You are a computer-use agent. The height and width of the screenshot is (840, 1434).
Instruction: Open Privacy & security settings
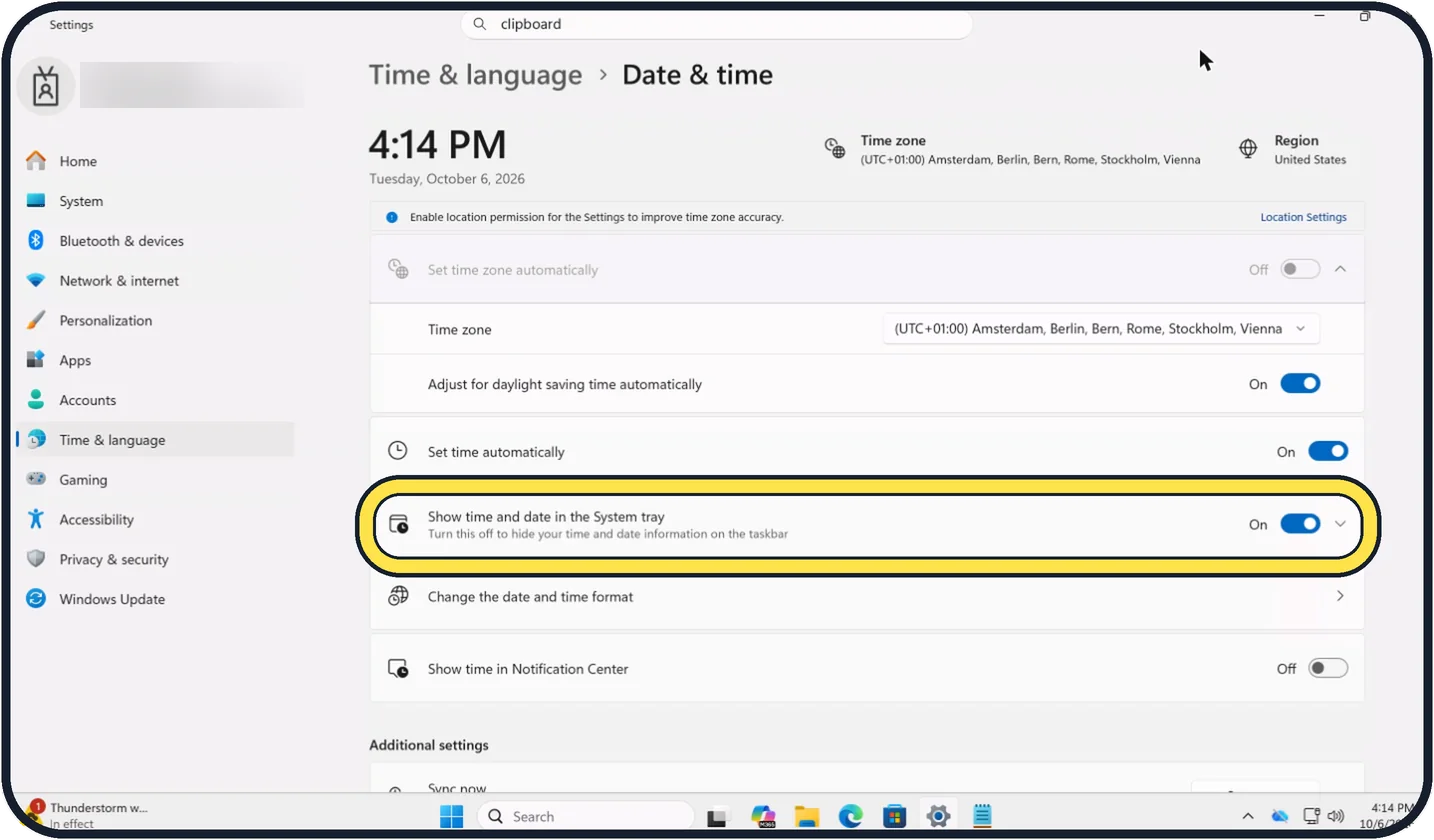[155, 560]
